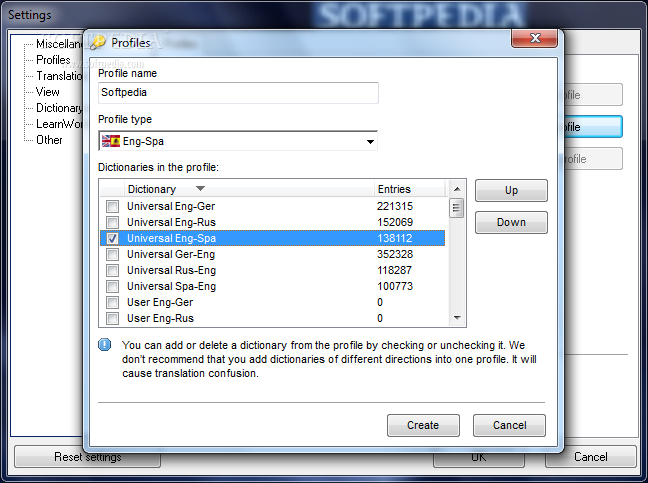This screenshot has width=648, height=483.
Task: Click the Eng-Spa flag icon in Profile type
Action: point(111,141)
